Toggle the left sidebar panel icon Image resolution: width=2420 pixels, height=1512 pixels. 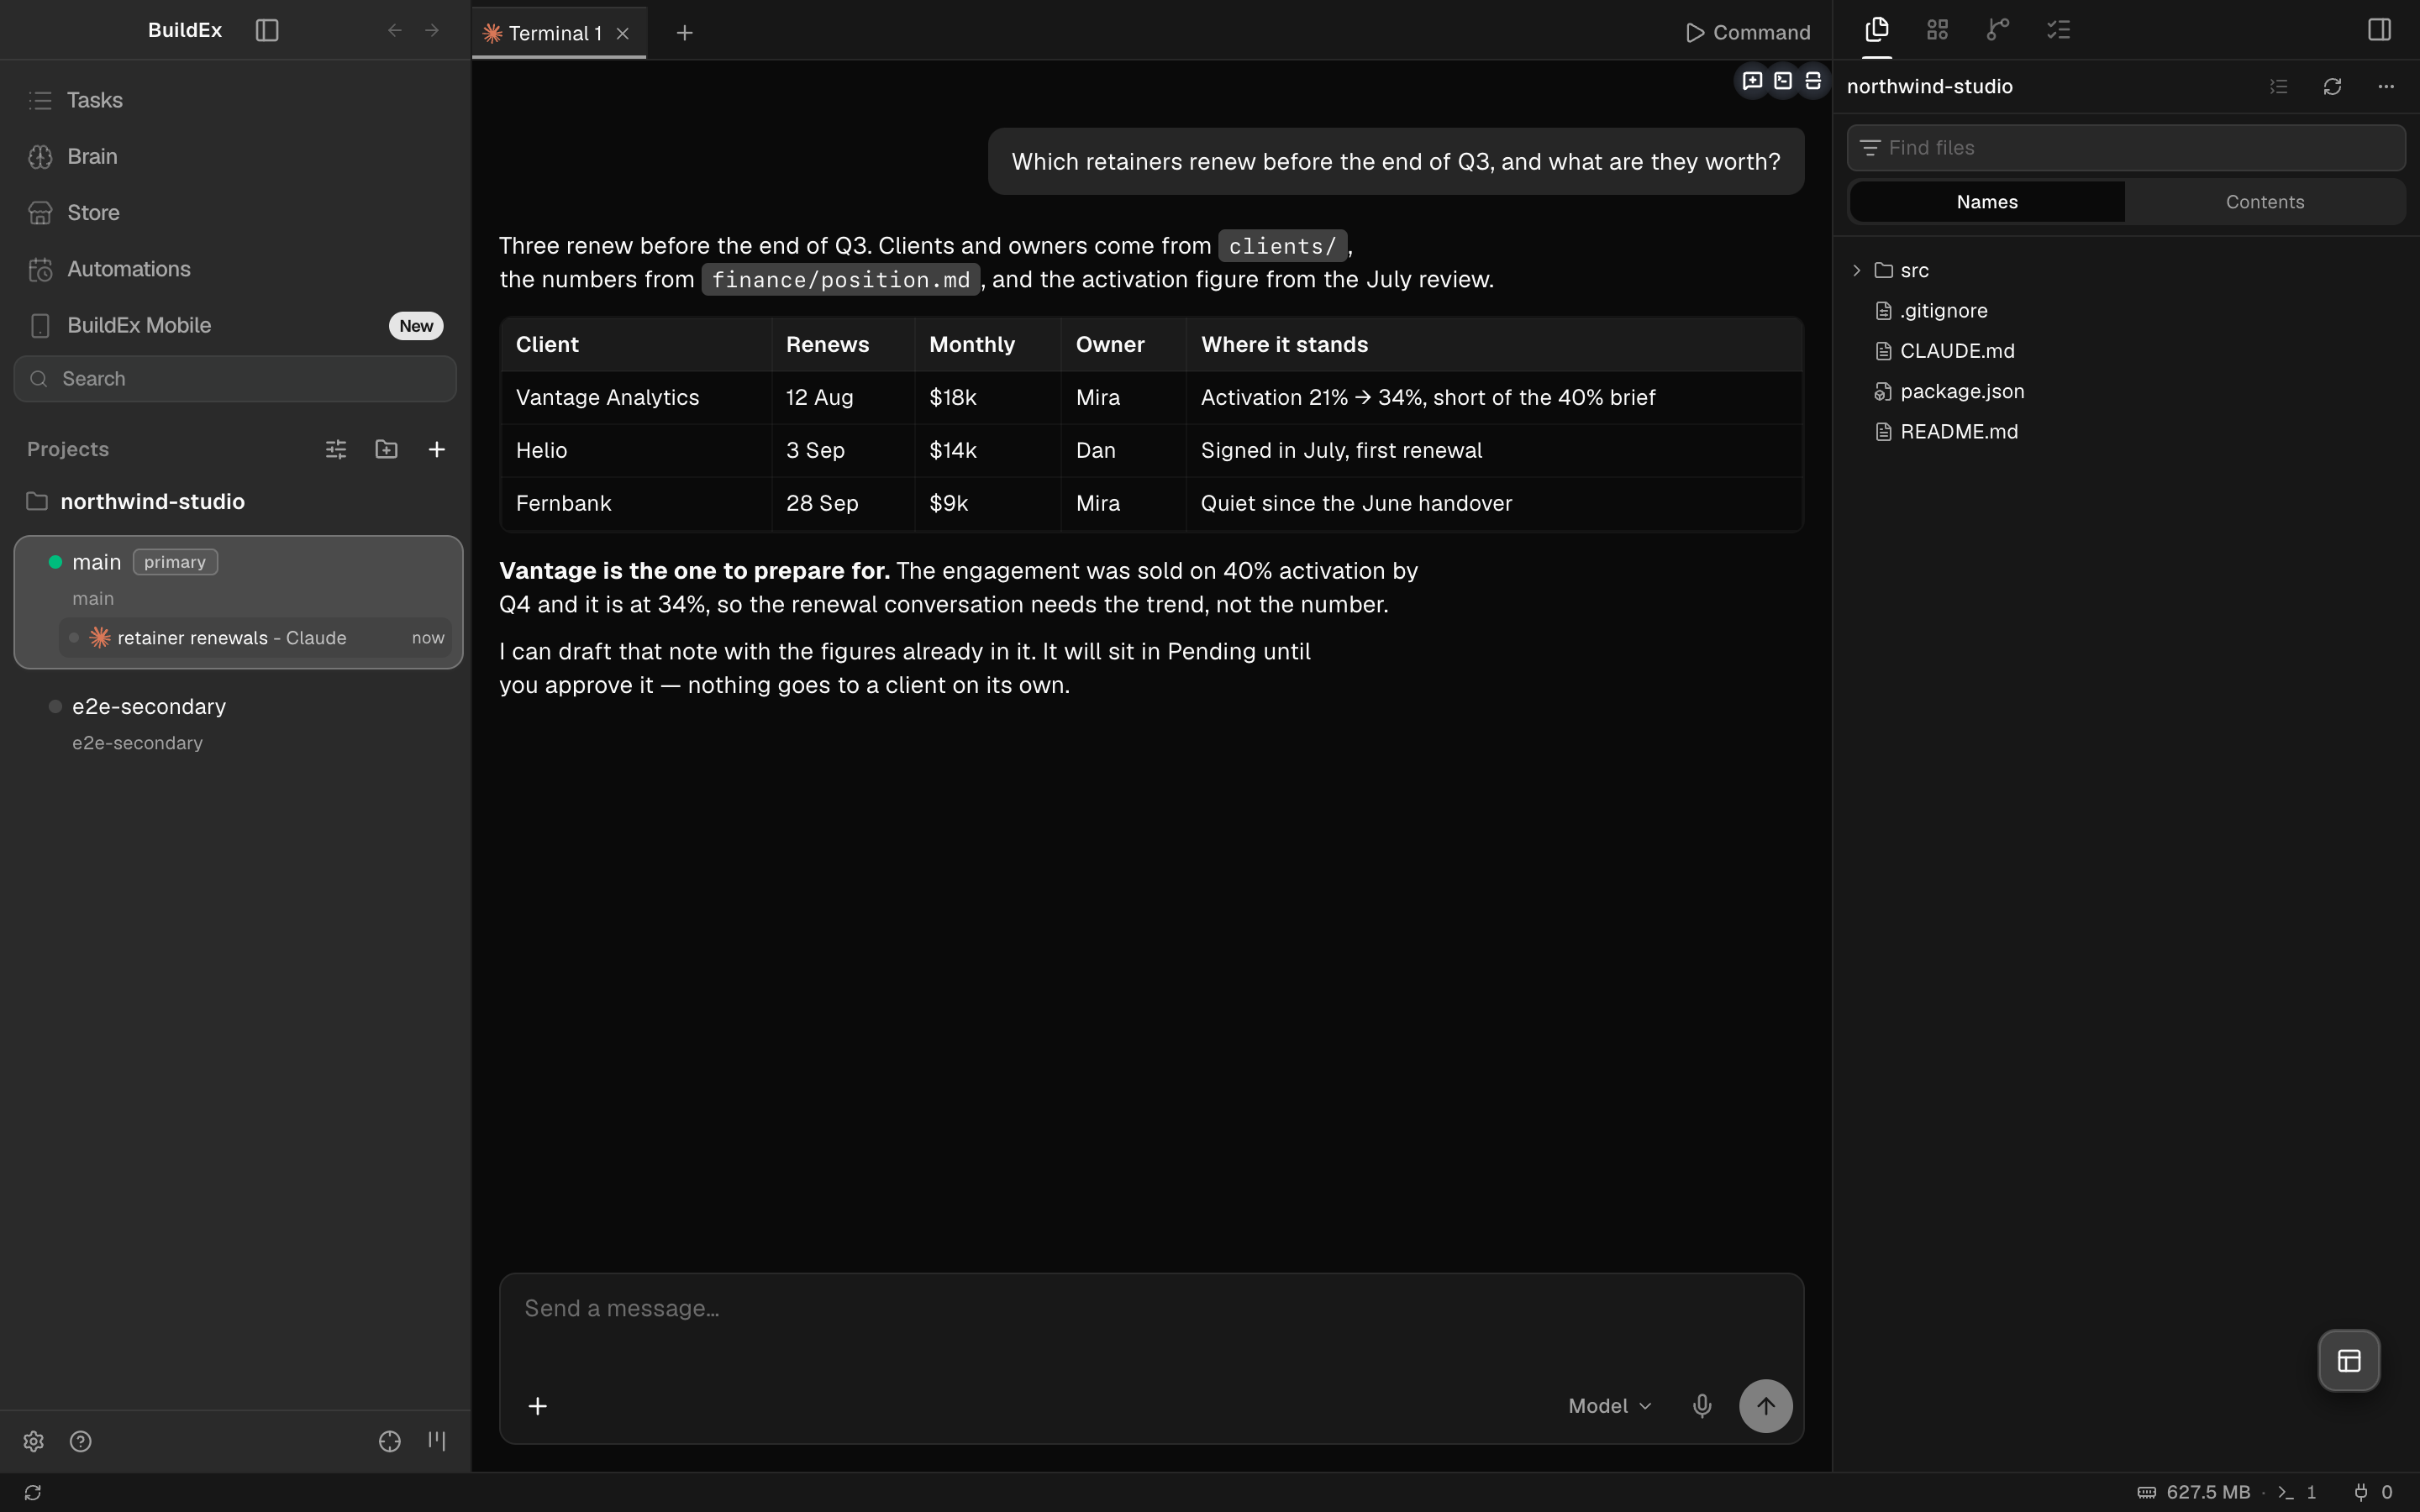click(x=267, y=30)
